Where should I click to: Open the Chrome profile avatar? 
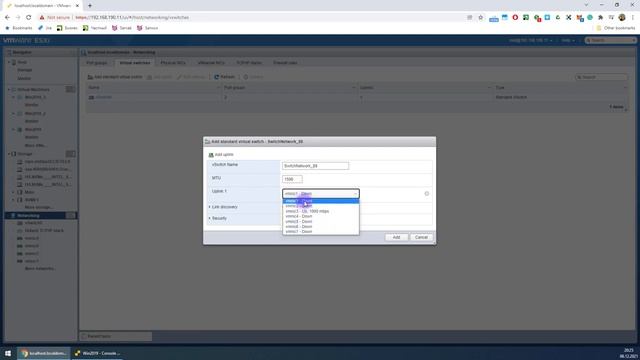(622, 18)
